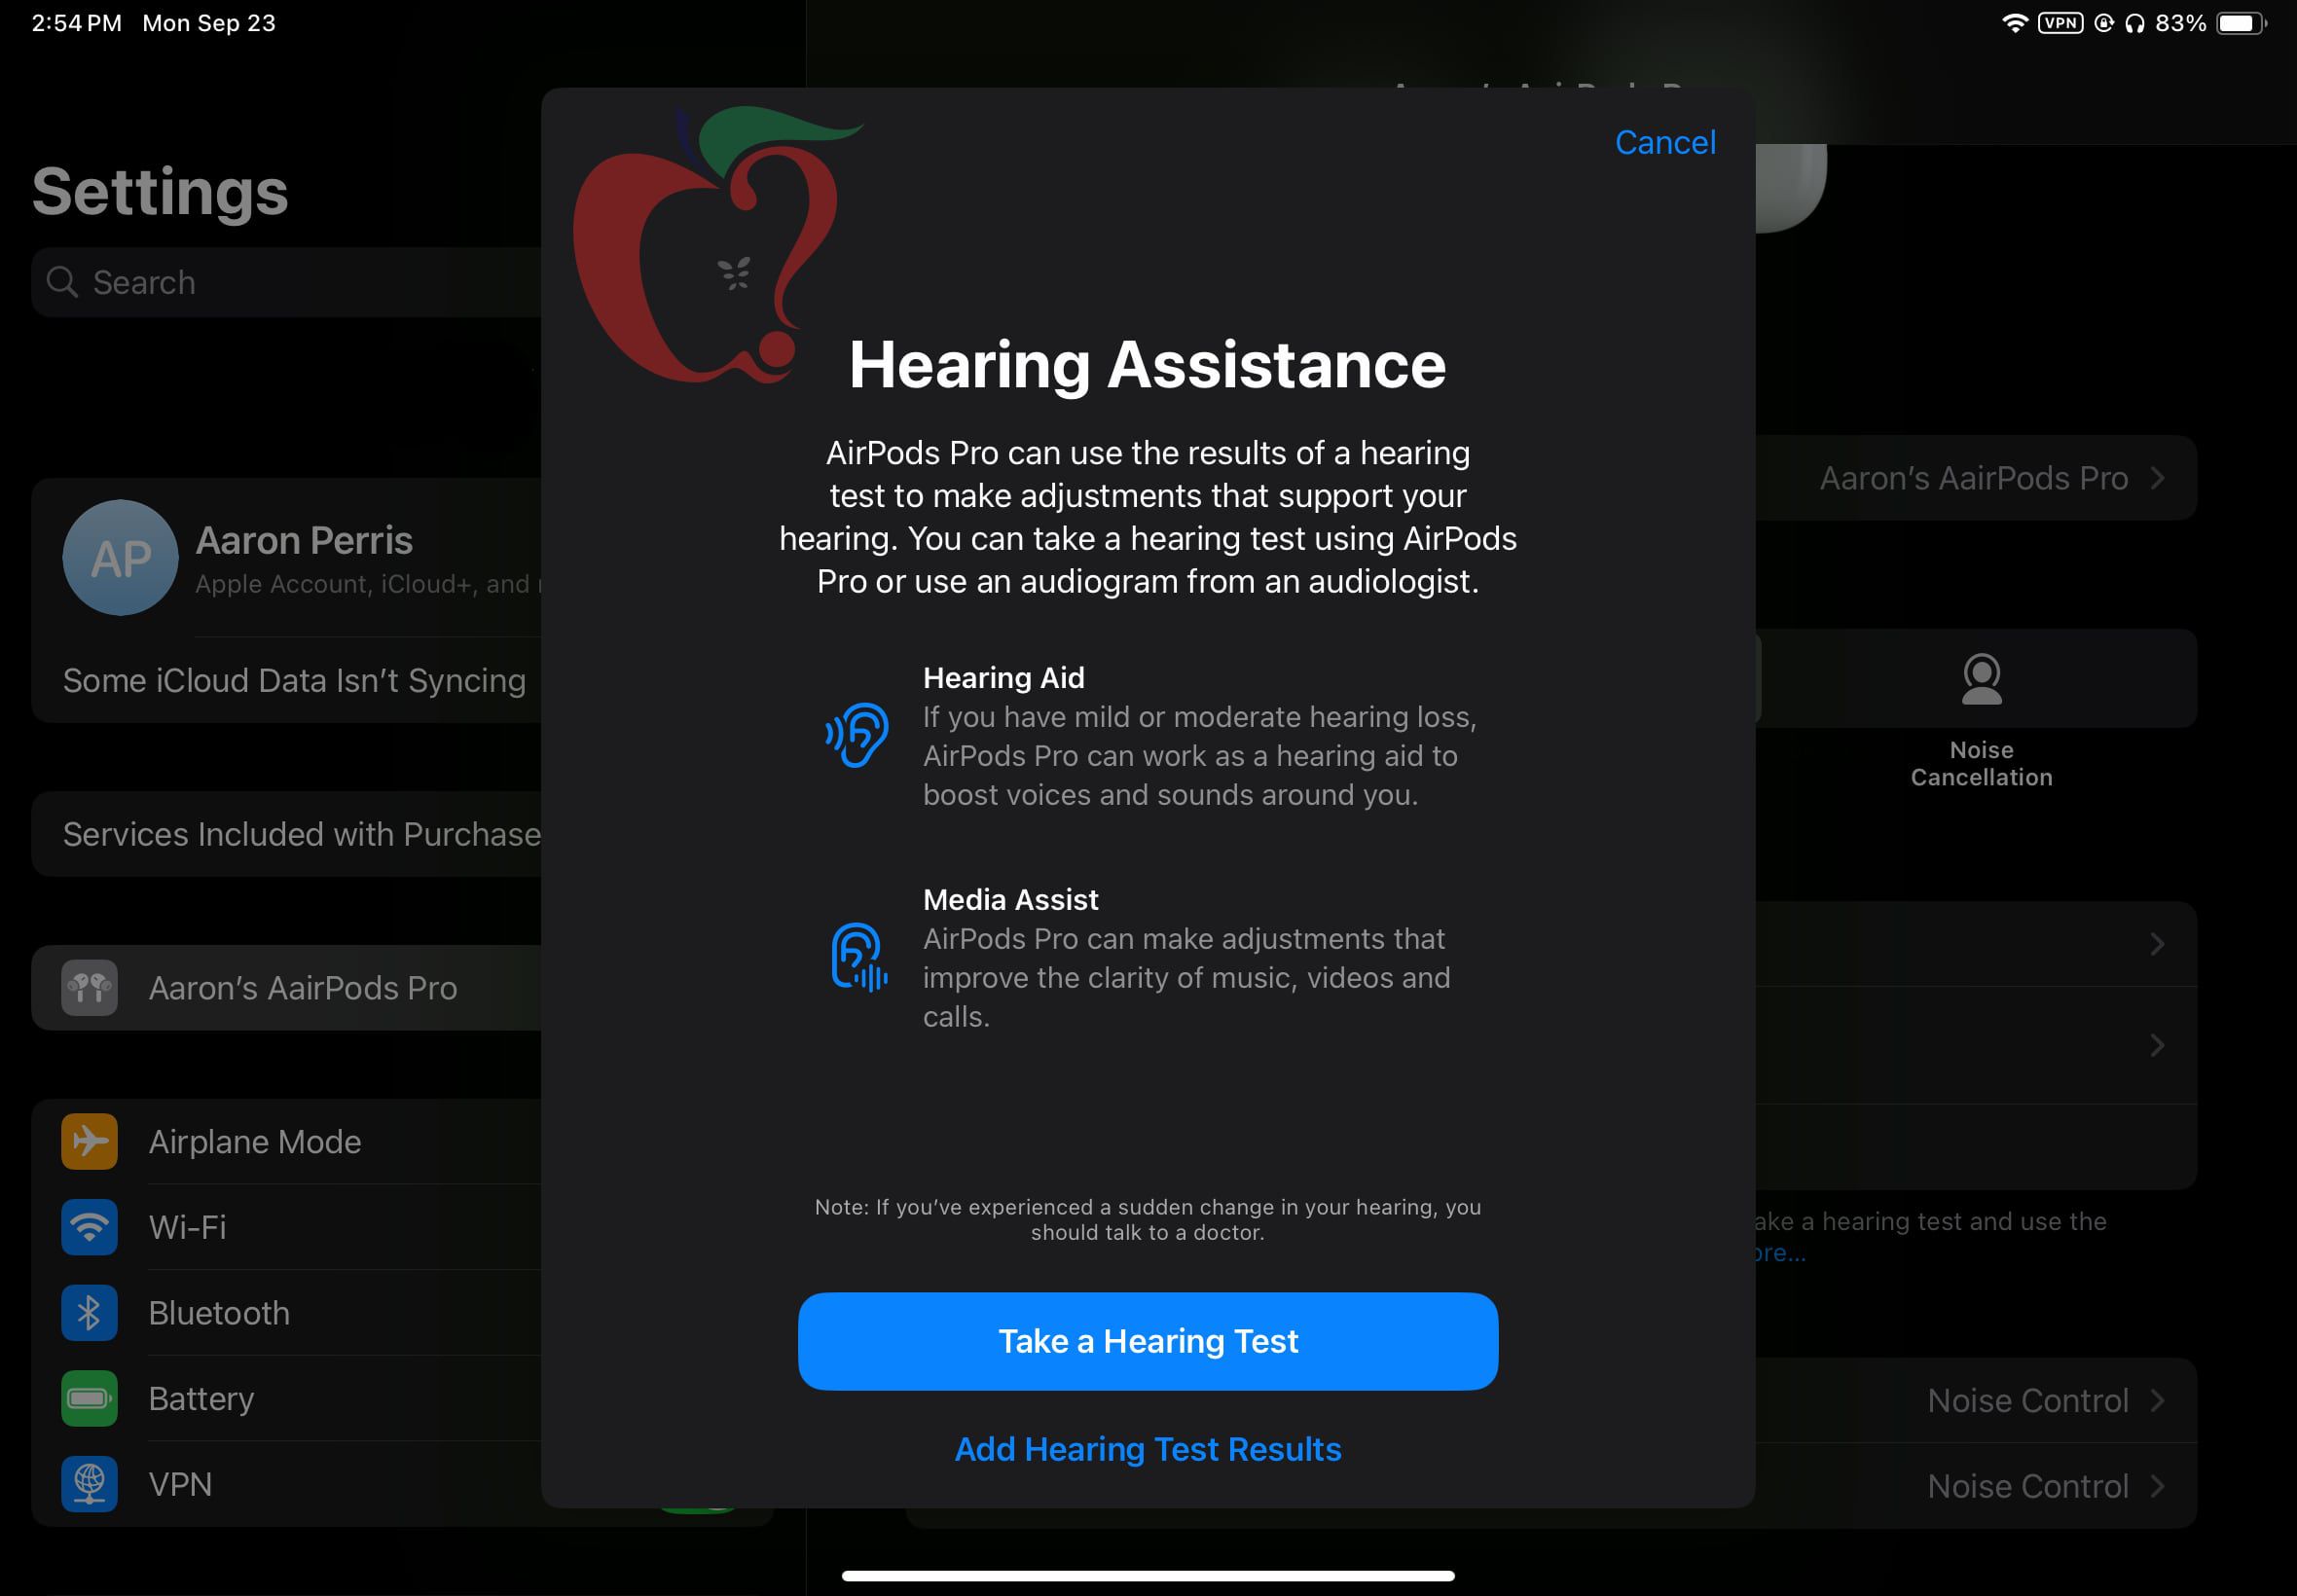Tap Add Hearing Test Results link
Screen dimensions: 2297x1596
1148,1449
